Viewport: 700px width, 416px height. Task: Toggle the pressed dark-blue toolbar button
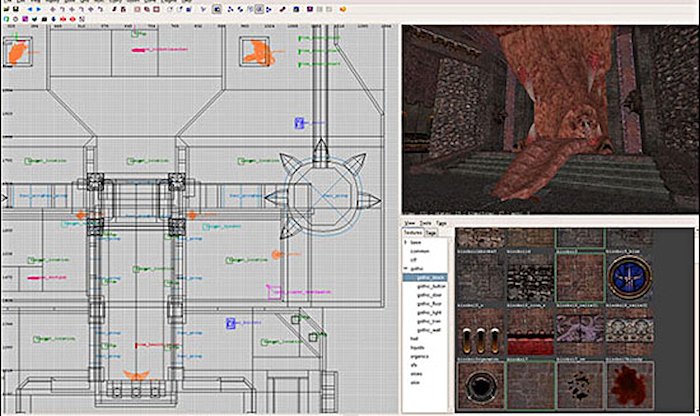click(217, 9)
